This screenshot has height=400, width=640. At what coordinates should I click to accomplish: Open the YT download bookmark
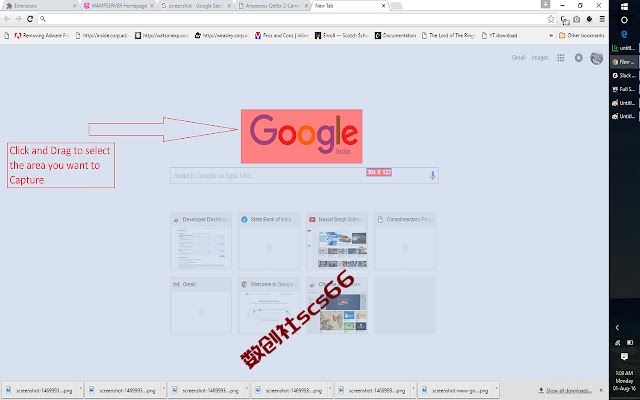coord(499,36)
